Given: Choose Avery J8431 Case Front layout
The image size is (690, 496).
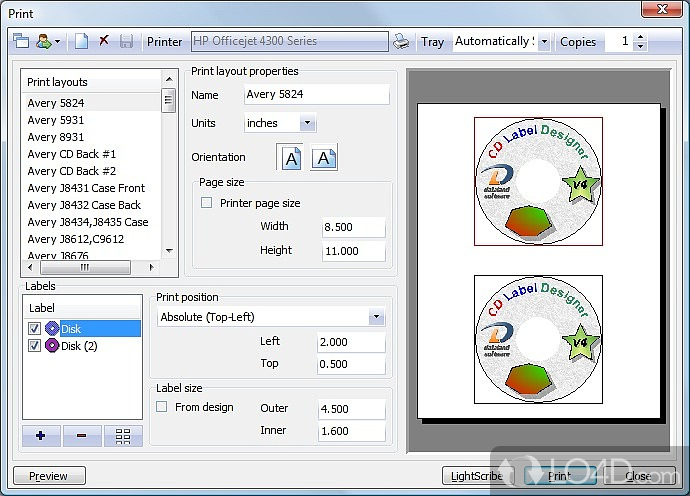Looking at the screenshot, I should pyautogui.click(x=86, y=188).
